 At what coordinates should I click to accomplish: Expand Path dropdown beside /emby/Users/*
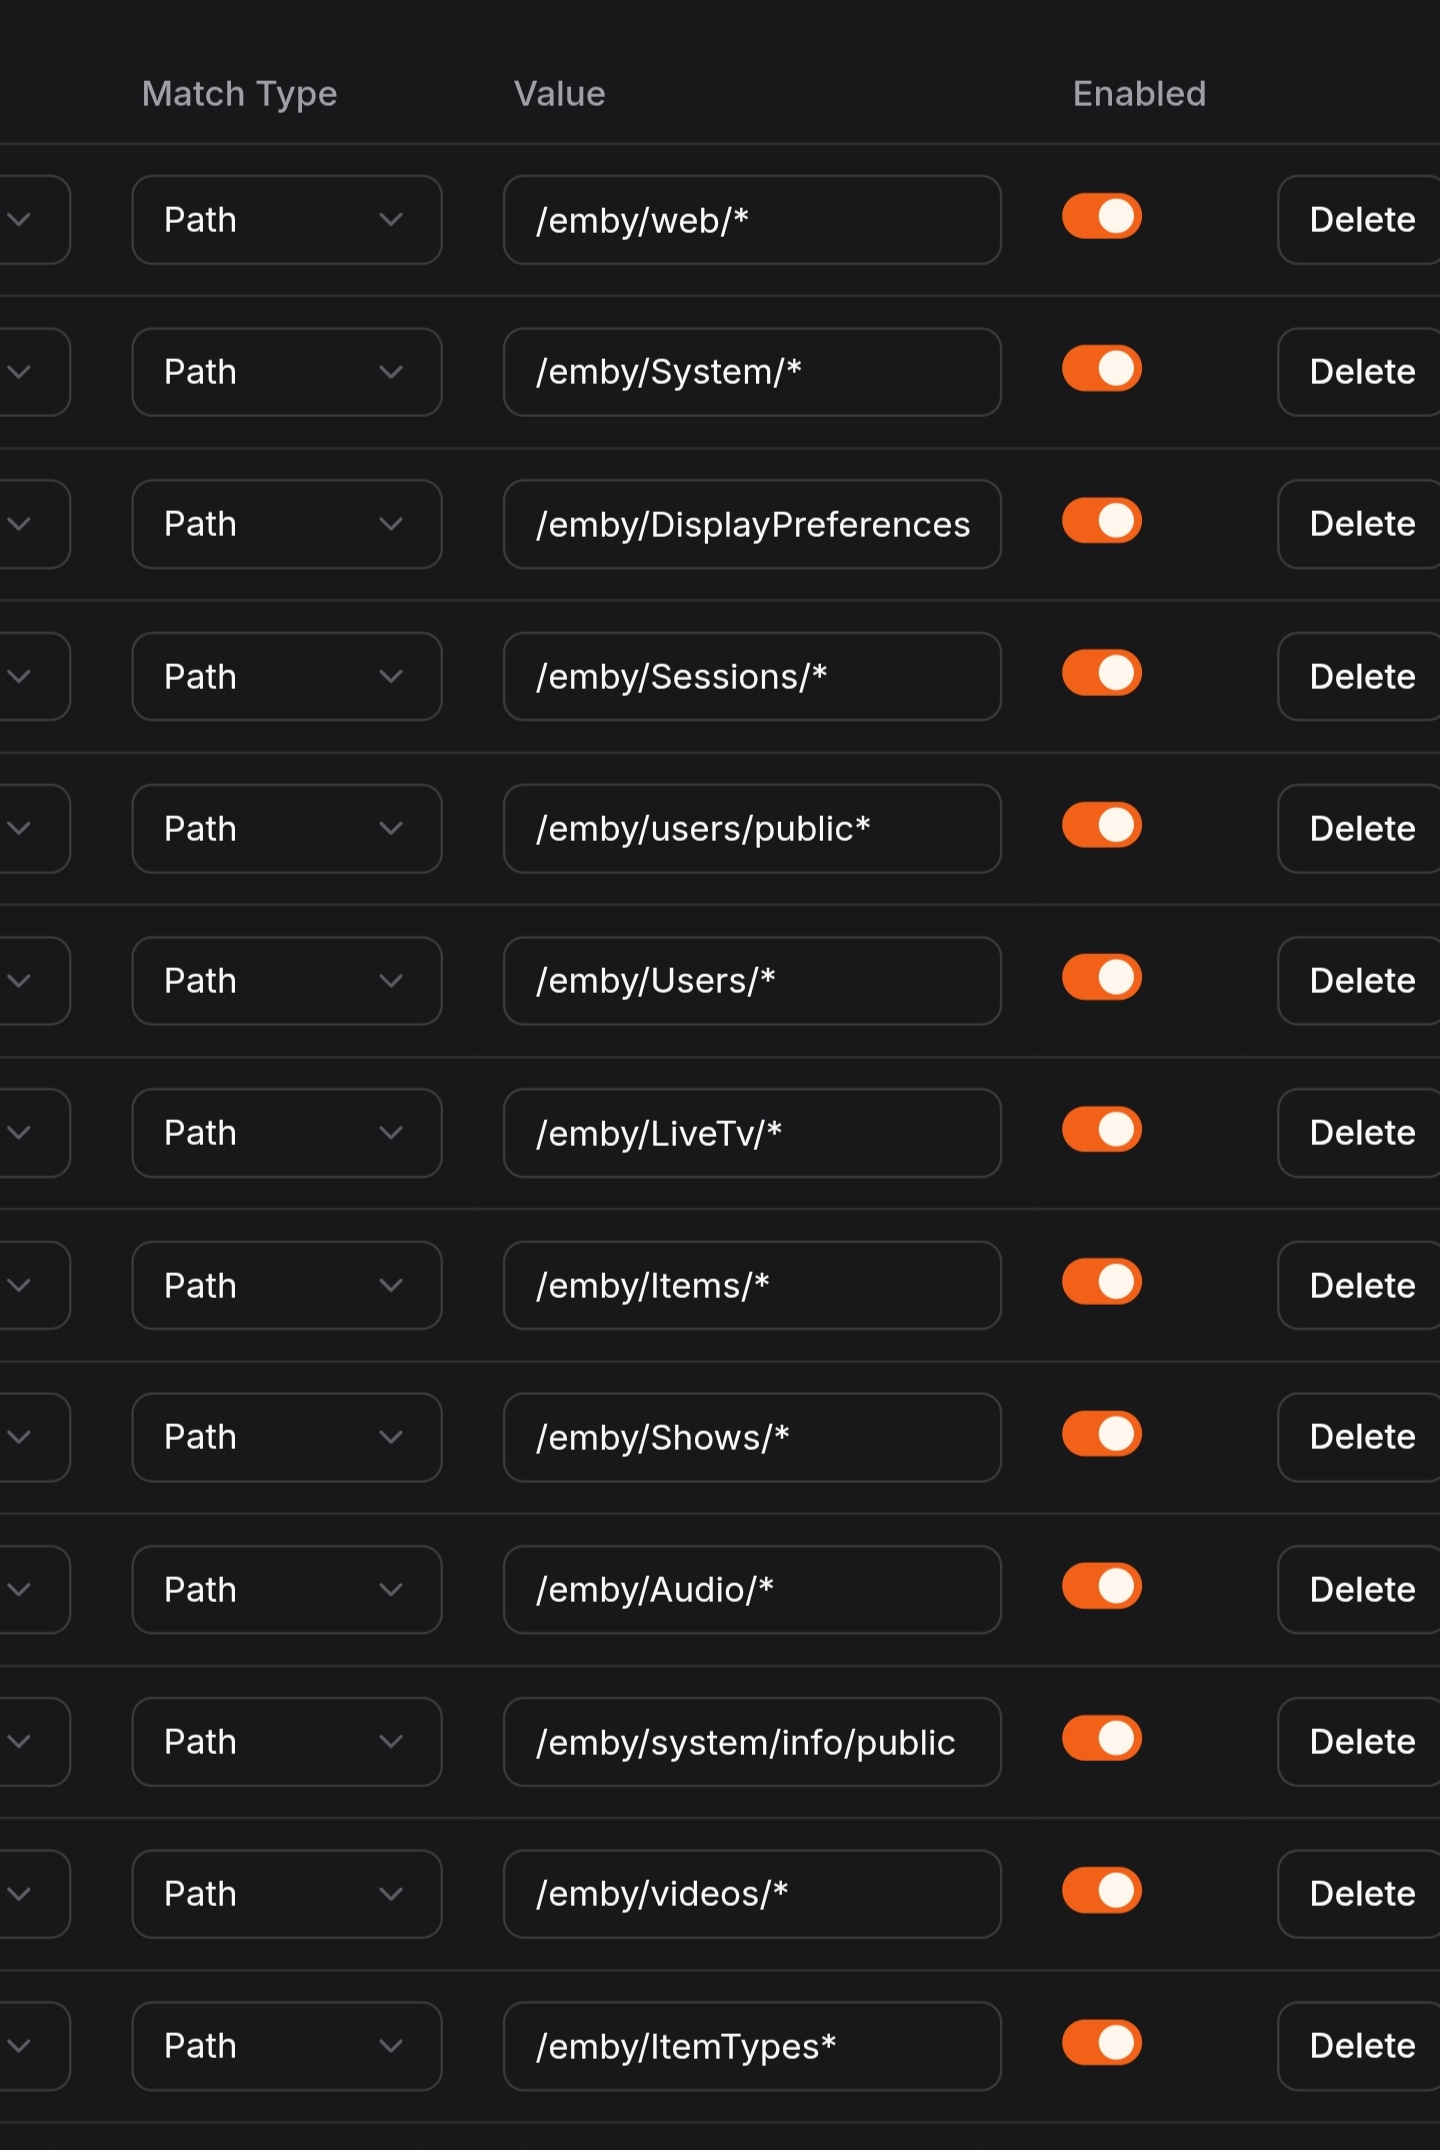tap(287, 981)
